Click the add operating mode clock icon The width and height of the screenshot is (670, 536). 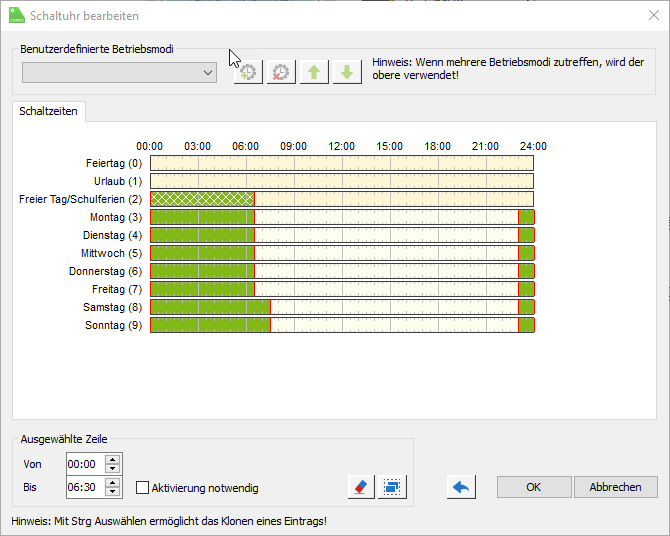[x=248, y=72]
